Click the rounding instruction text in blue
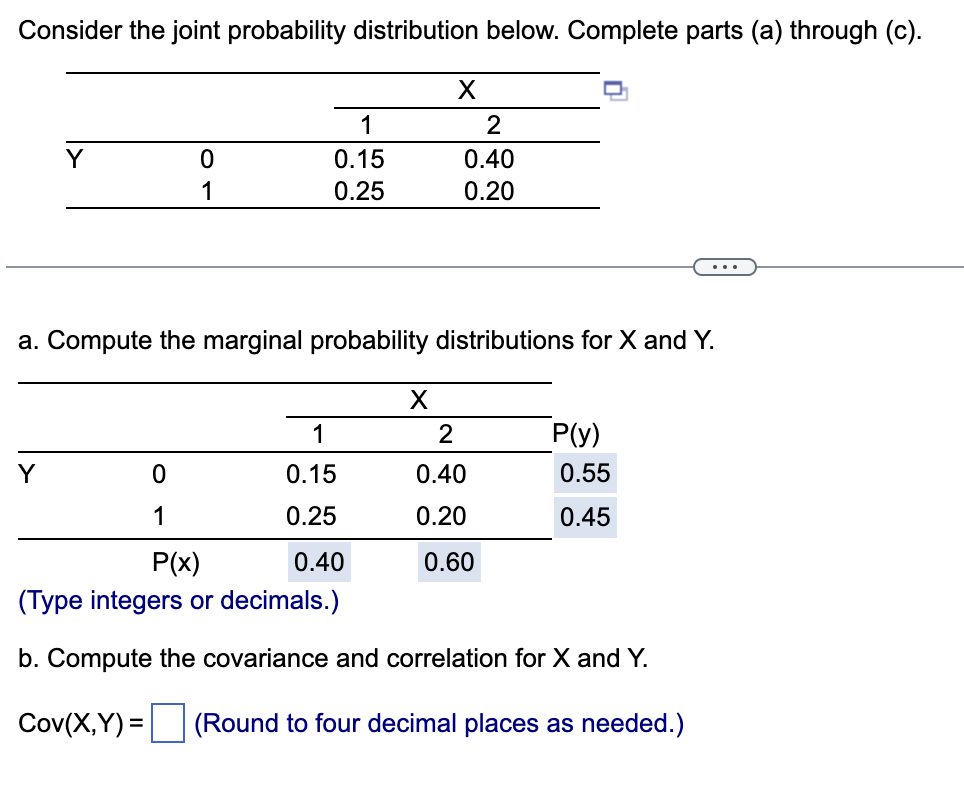Viewport: 964px width, 786px height. click(x=437, y=723)
